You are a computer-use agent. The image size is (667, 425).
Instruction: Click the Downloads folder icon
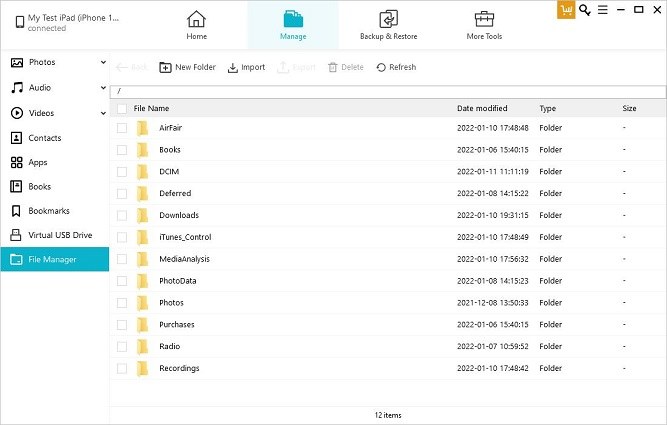[x=143, y=215]
